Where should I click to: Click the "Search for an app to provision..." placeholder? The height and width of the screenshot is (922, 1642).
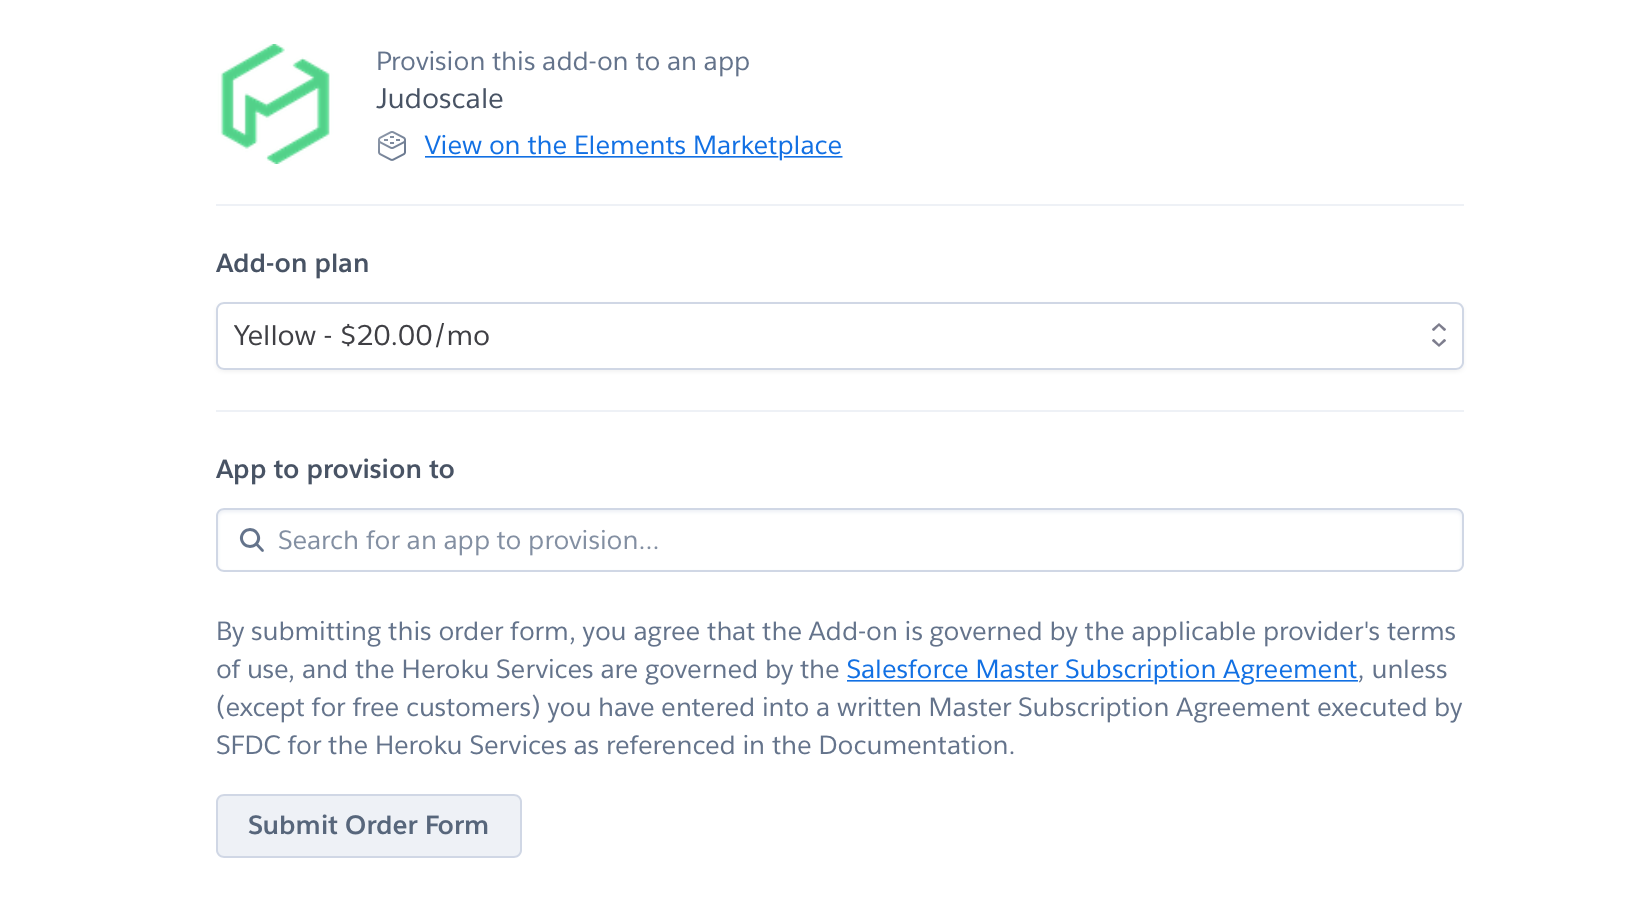[x=468, y=541]
